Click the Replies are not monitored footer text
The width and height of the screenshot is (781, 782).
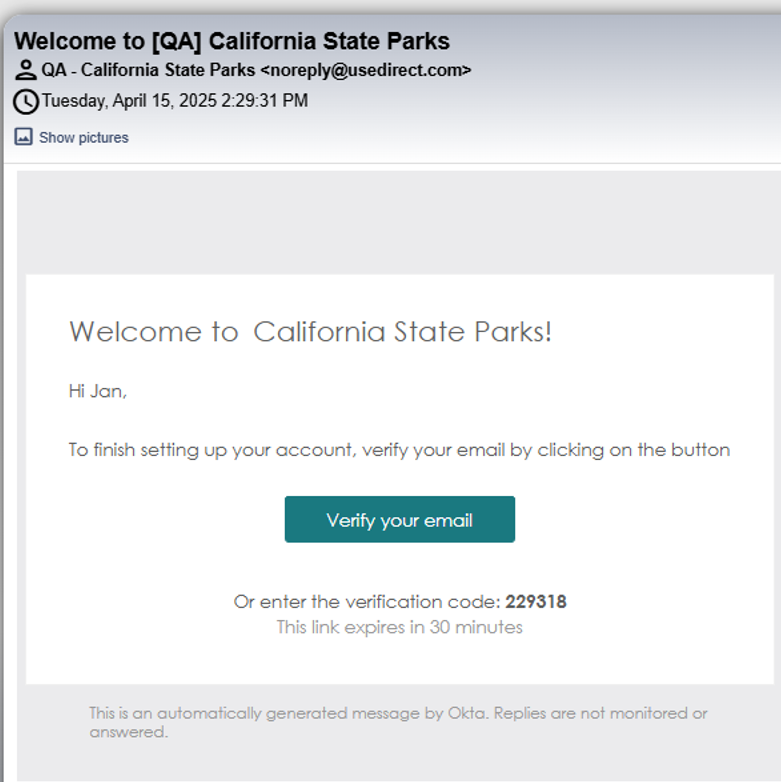600,713
